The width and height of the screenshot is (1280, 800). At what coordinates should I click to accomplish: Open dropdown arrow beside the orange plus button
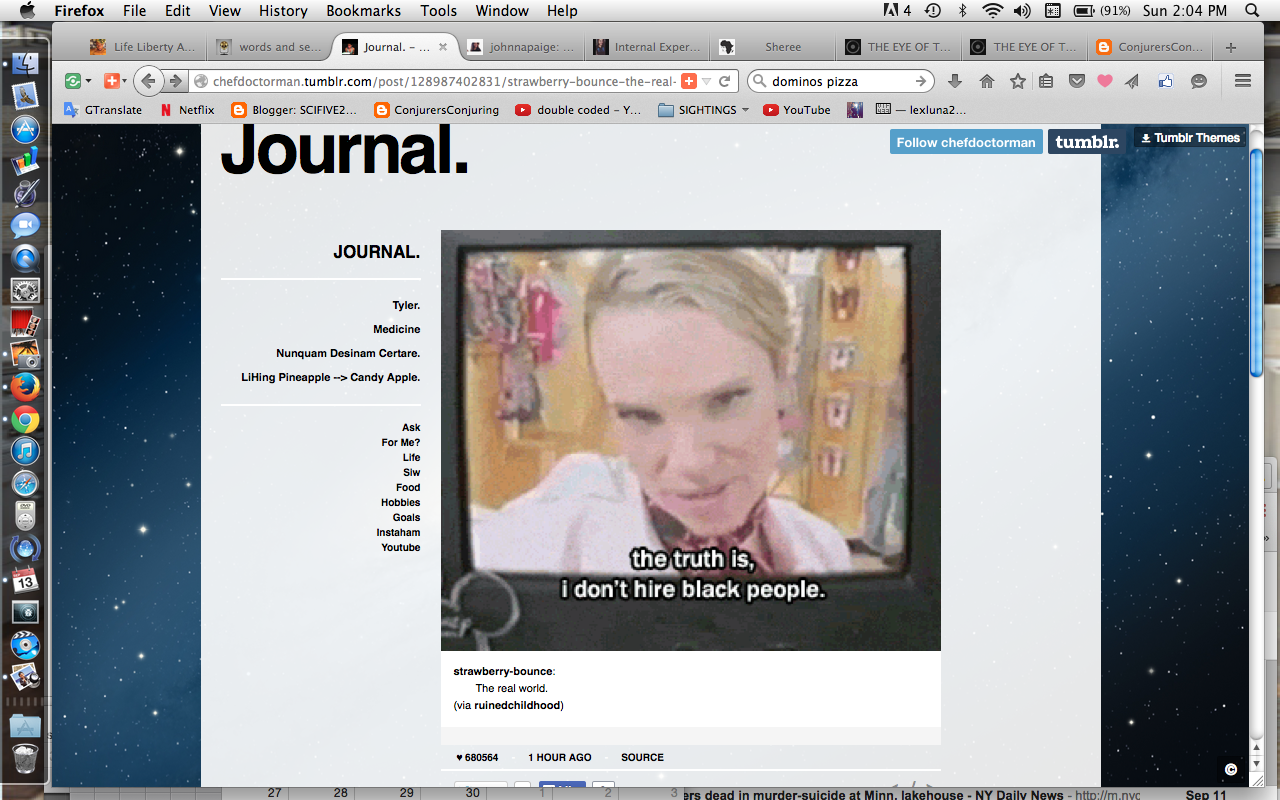click(x=124, y=81)
